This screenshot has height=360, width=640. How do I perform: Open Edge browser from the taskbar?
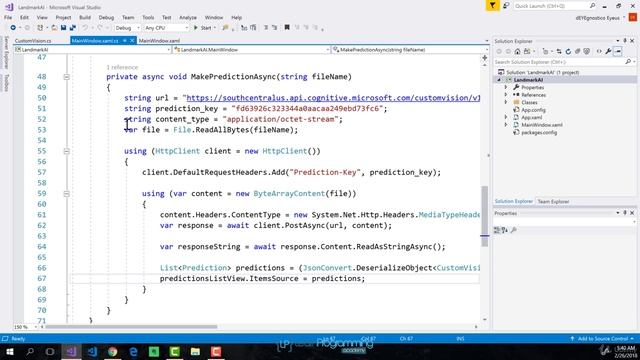[133, 351]
